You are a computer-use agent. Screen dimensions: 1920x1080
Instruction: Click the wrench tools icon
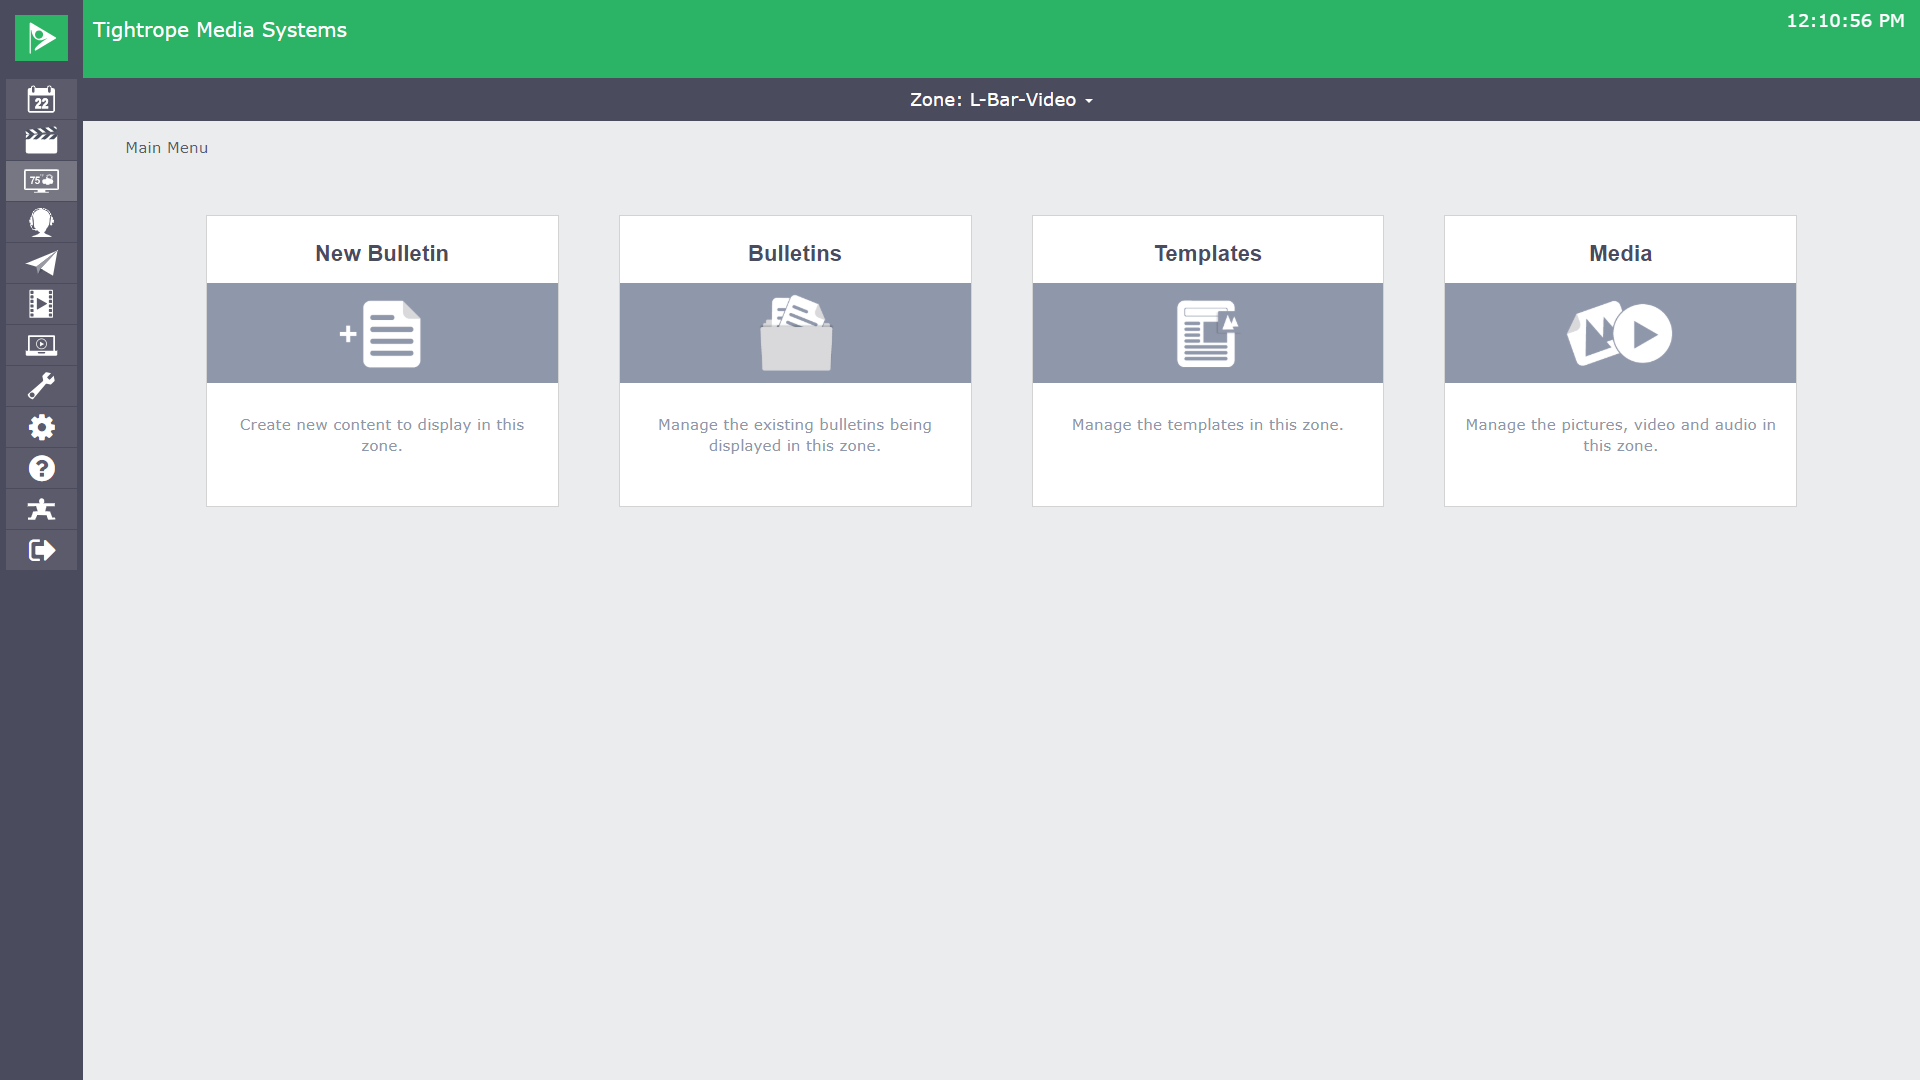coord(41,386)
